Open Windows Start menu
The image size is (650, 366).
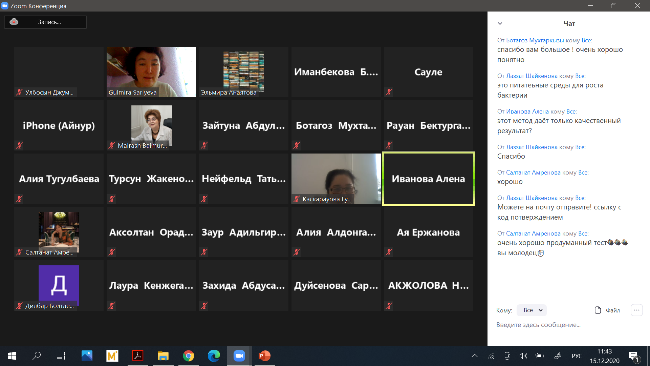tap(12, 356)
